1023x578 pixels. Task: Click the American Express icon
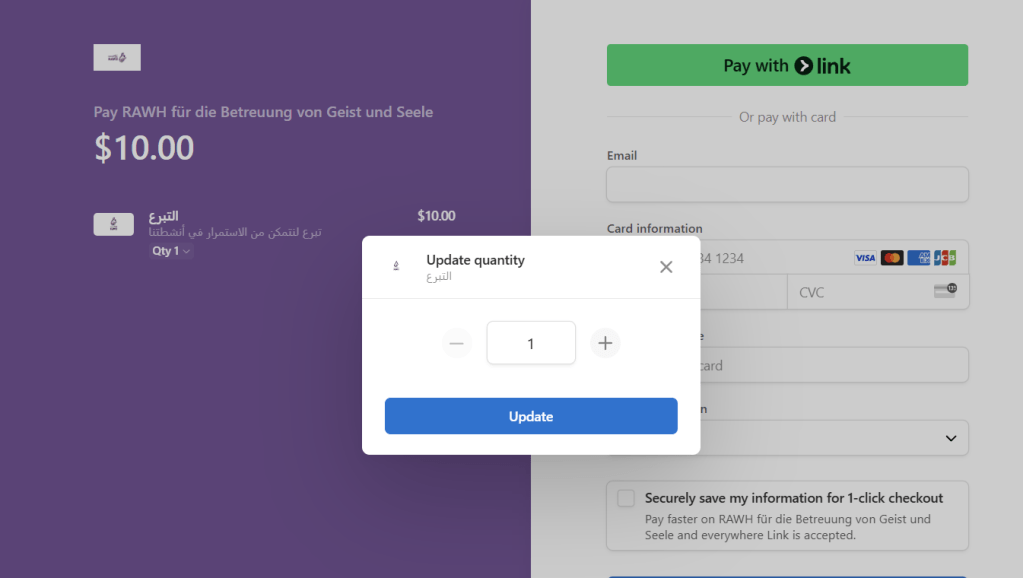coord(919,258)
